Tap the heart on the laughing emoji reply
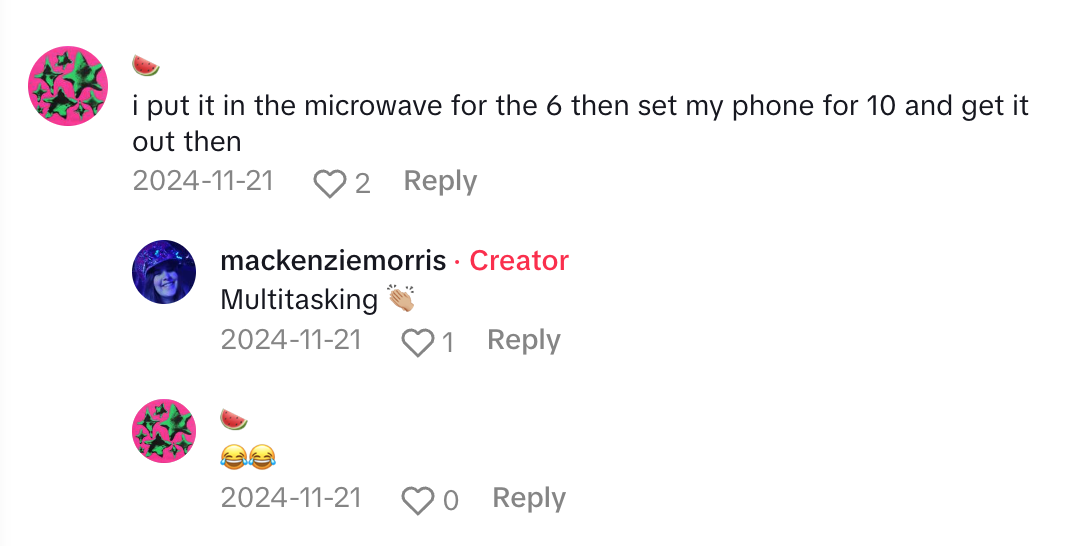Viewport: 1082px width, 546px height. [416, 500]
